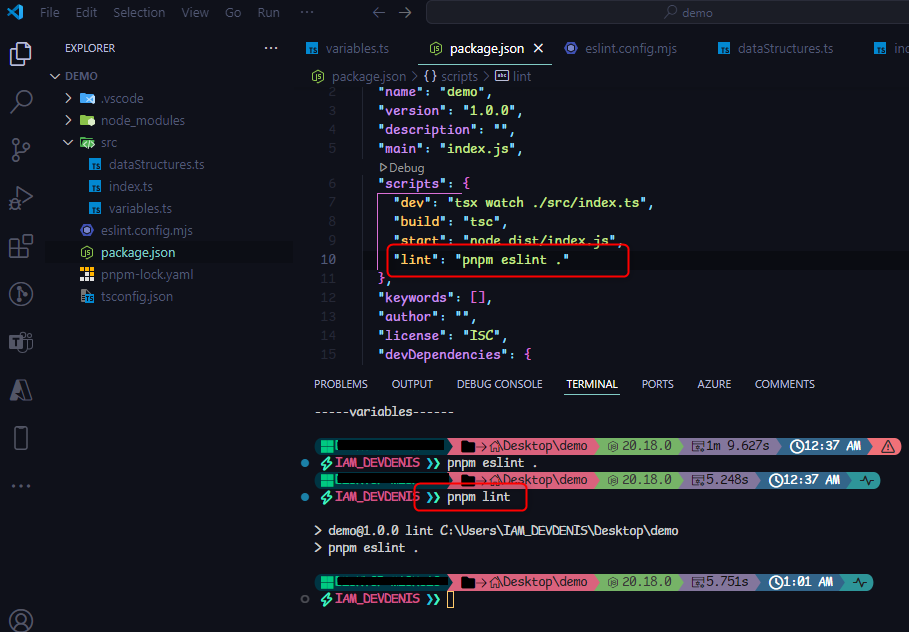Open the Go menu
This screenshot has height=632, width=909.
tap(233, 12)
